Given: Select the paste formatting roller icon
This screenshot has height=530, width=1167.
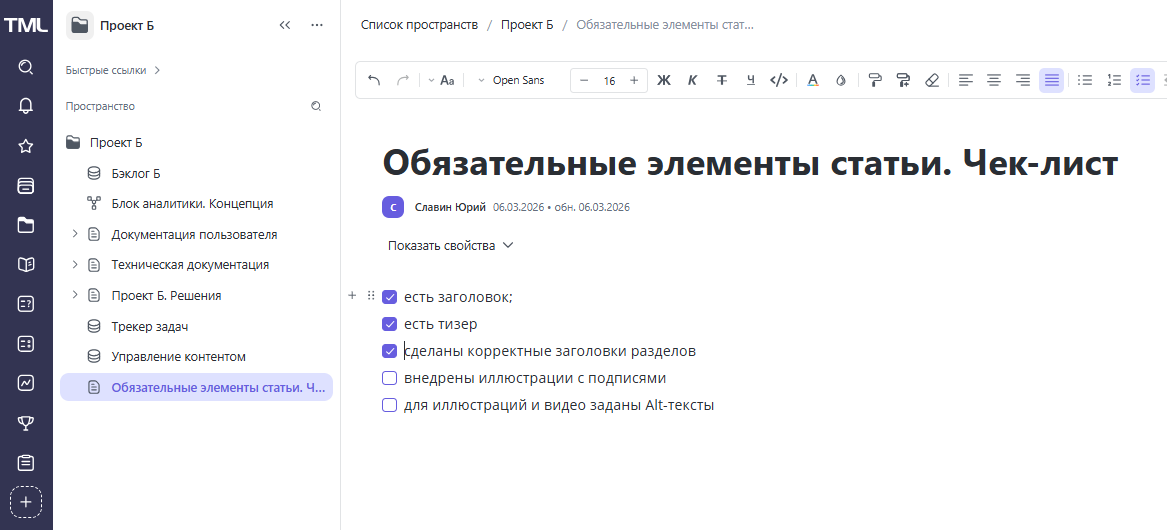Looking at the screenshot, I should pos(904,80).
